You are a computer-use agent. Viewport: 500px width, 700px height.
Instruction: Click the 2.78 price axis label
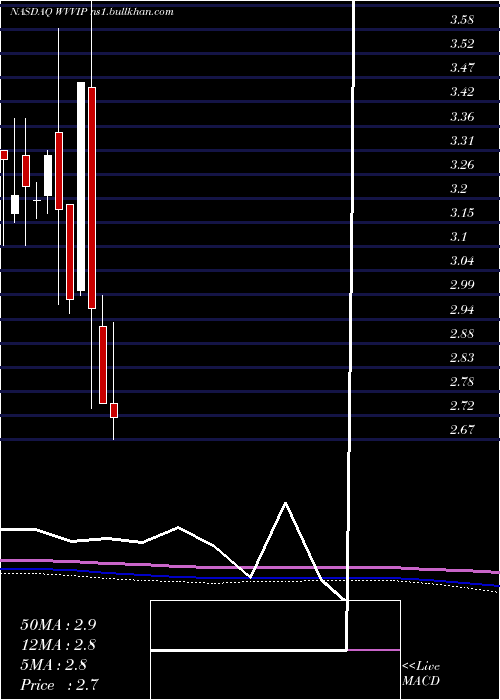(462, 382)
